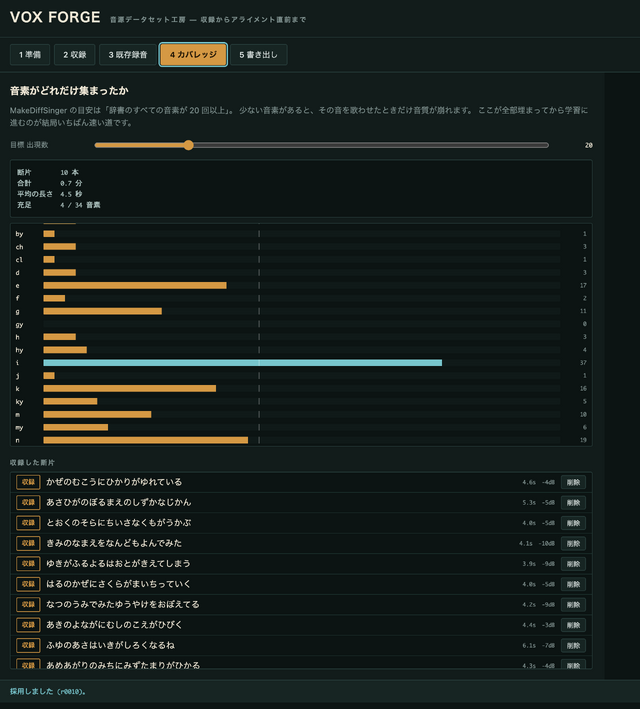
Task: Remove the とおくのそらにちいさなくもがうかぶ clip
Action: pos(573,523)
